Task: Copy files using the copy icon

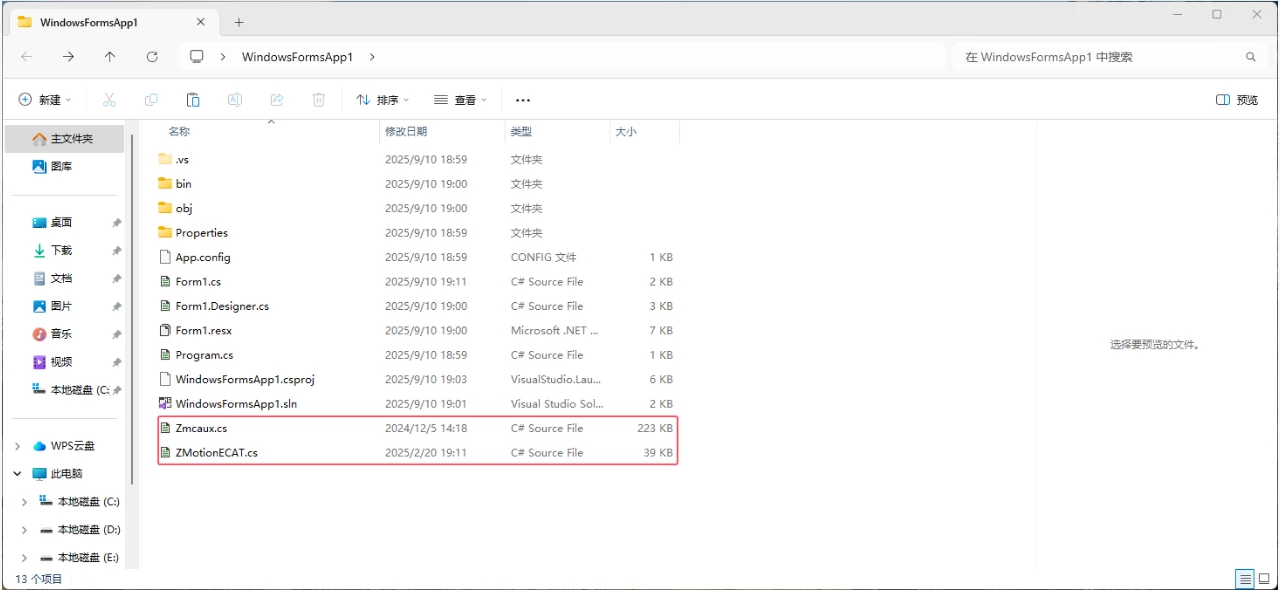Action: (151, 99)
